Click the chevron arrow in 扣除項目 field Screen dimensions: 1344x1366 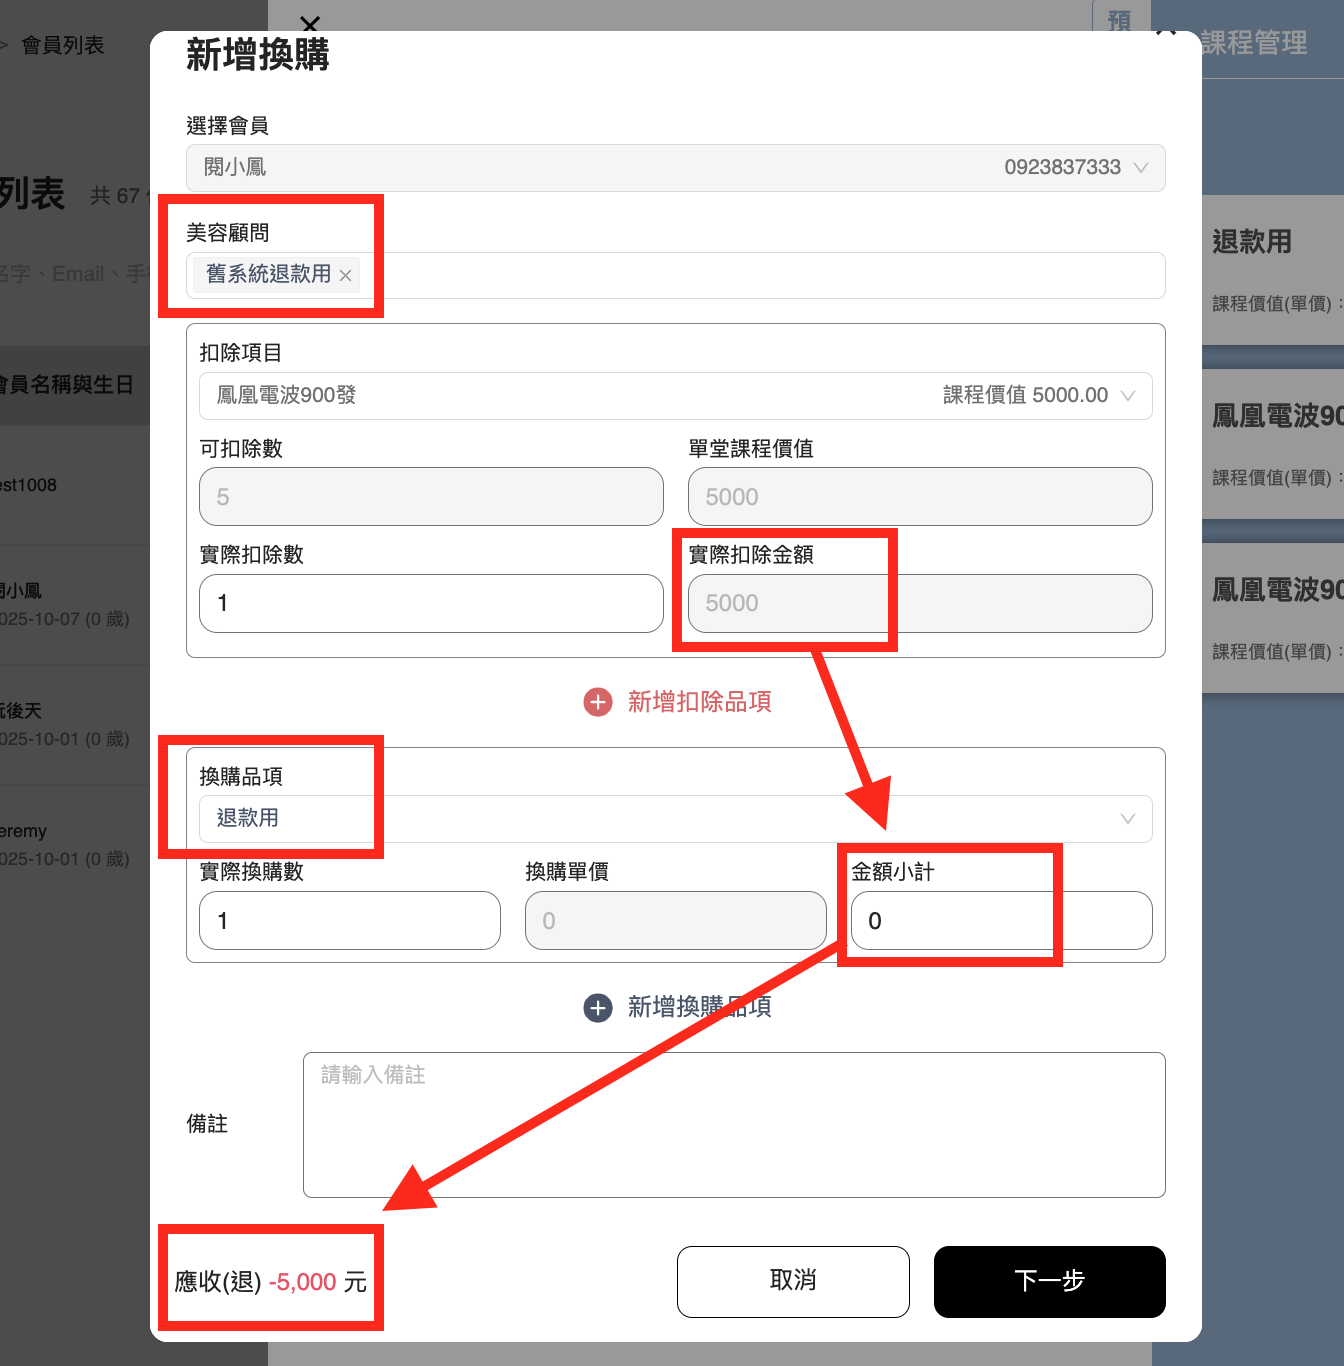coord(1128,396)
